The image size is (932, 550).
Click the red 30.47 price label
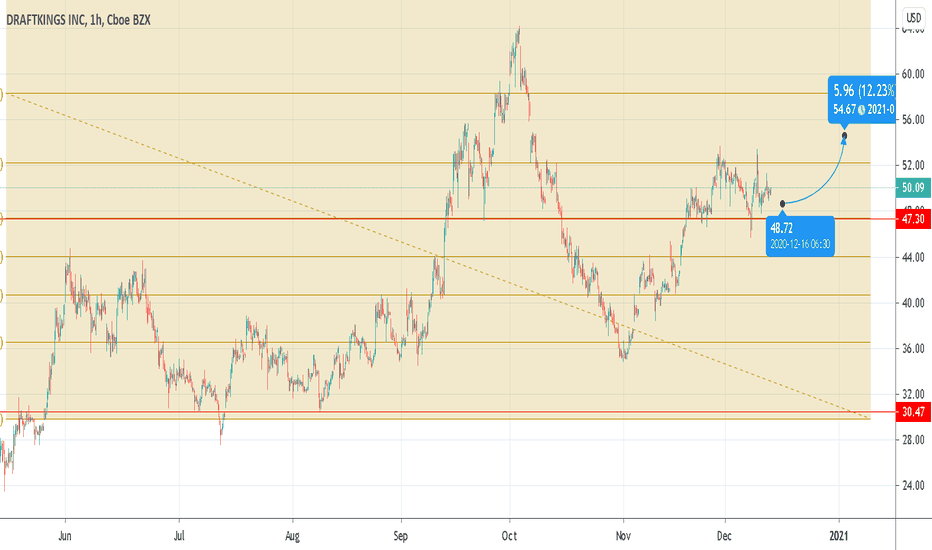(x=913, y=411)
